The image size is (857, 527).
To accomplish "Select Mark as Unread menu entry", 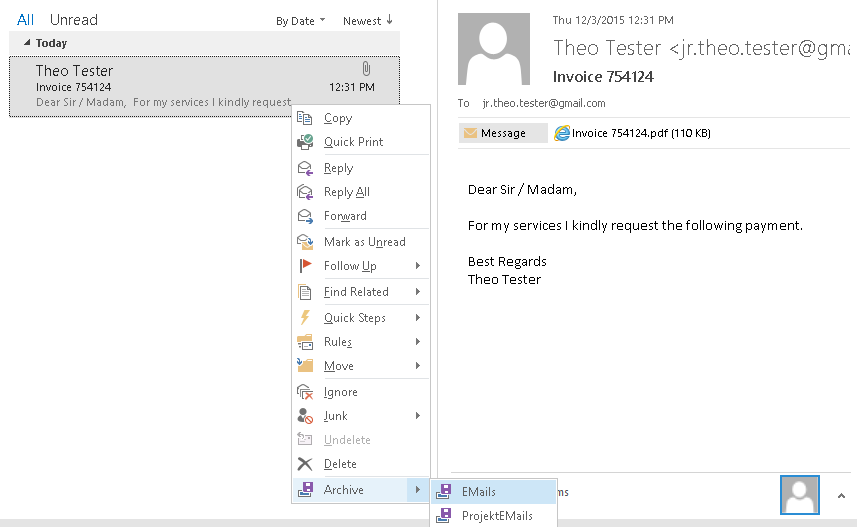I will point(364,242).
